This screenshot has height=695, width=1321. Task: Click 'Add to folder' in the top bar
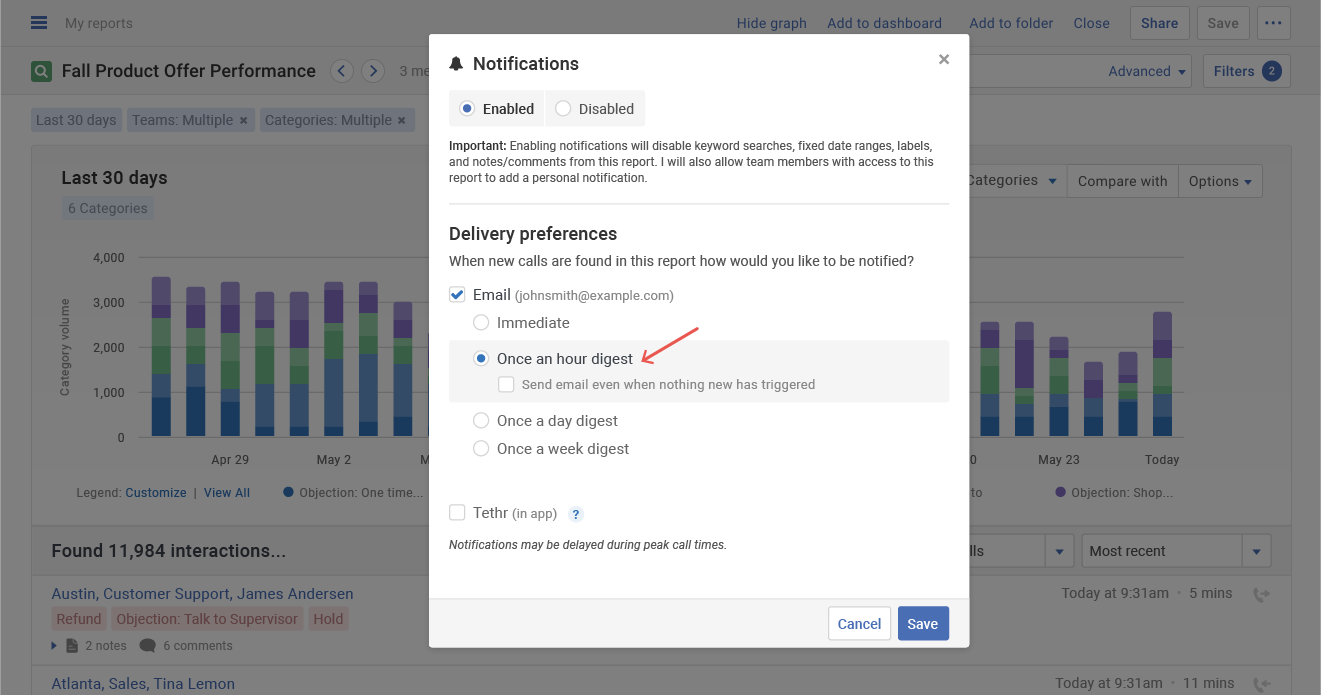pos(1011,22)
